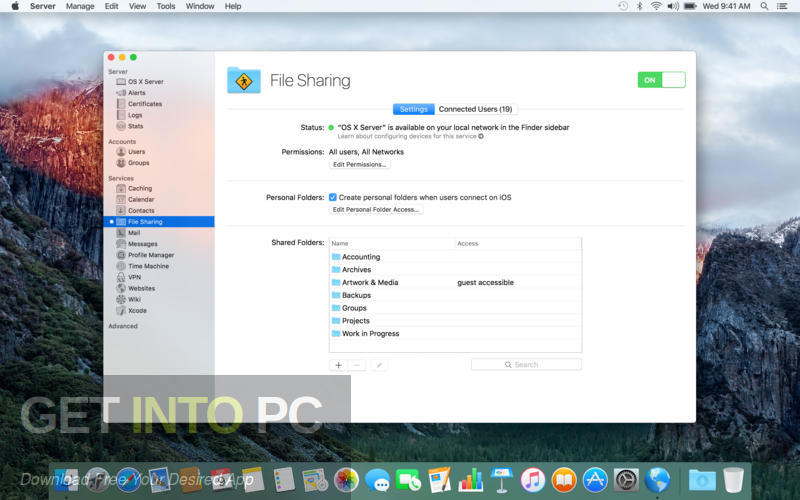Screen dimensions: 800x500
Task: Select the Xcode service
Action: point(132,311)
